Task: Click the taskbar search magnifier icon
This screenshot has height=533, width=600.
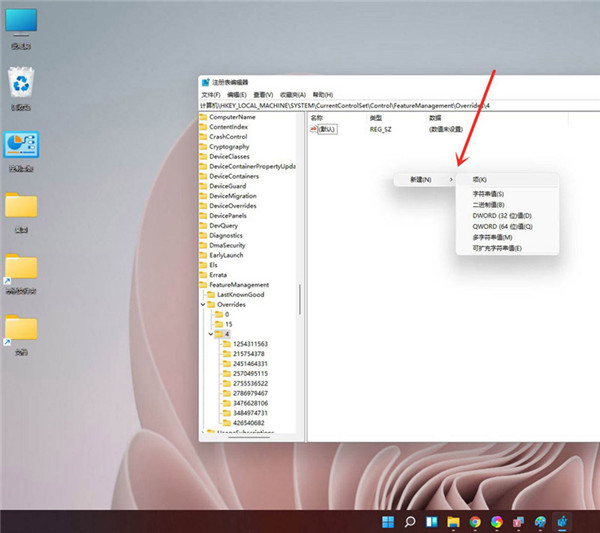Action: [x=409, y=521]
